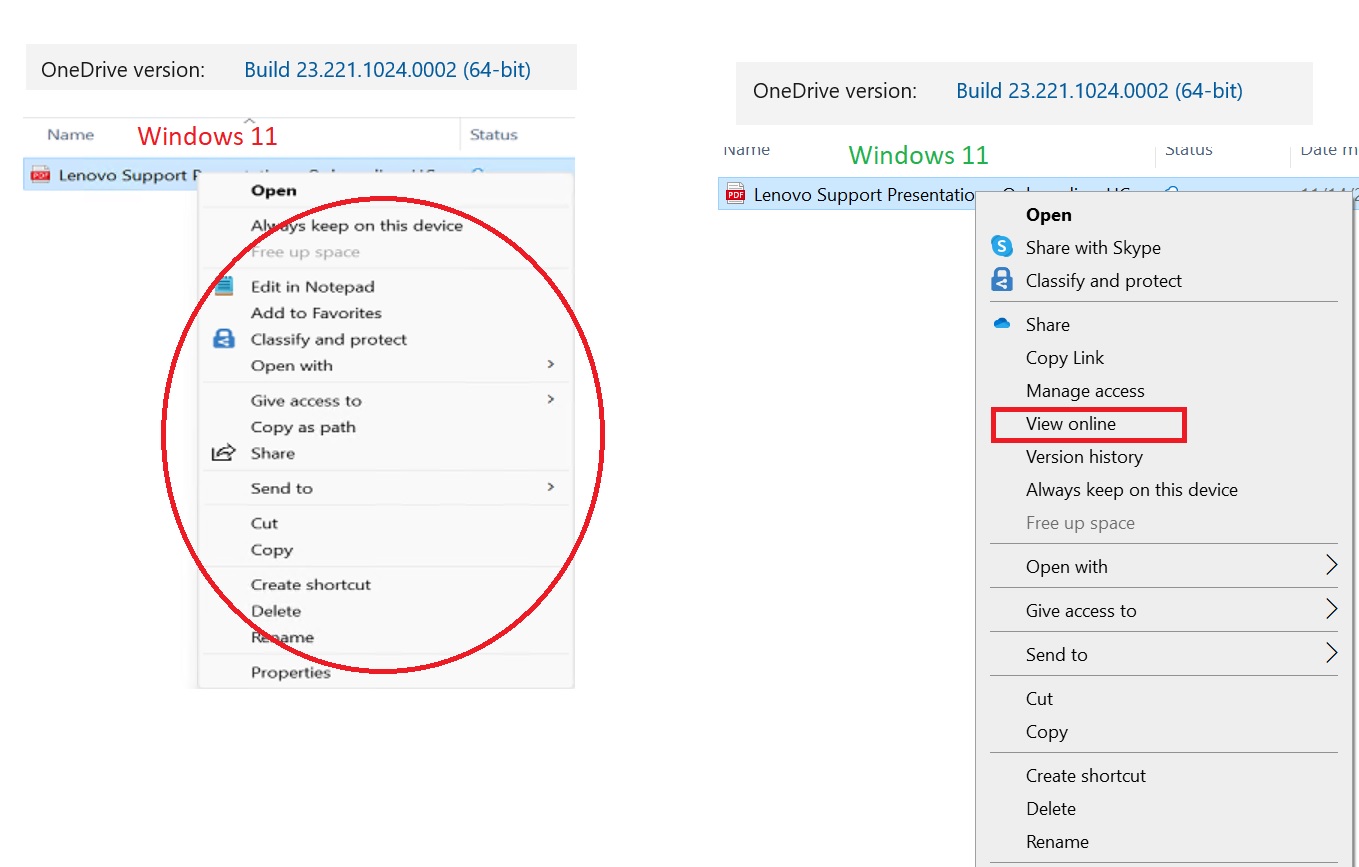This screenshot has width=1359, height=867.
Task: Select Lenovo Support Presentation file name in right-hand list
Action: (865, 195)
